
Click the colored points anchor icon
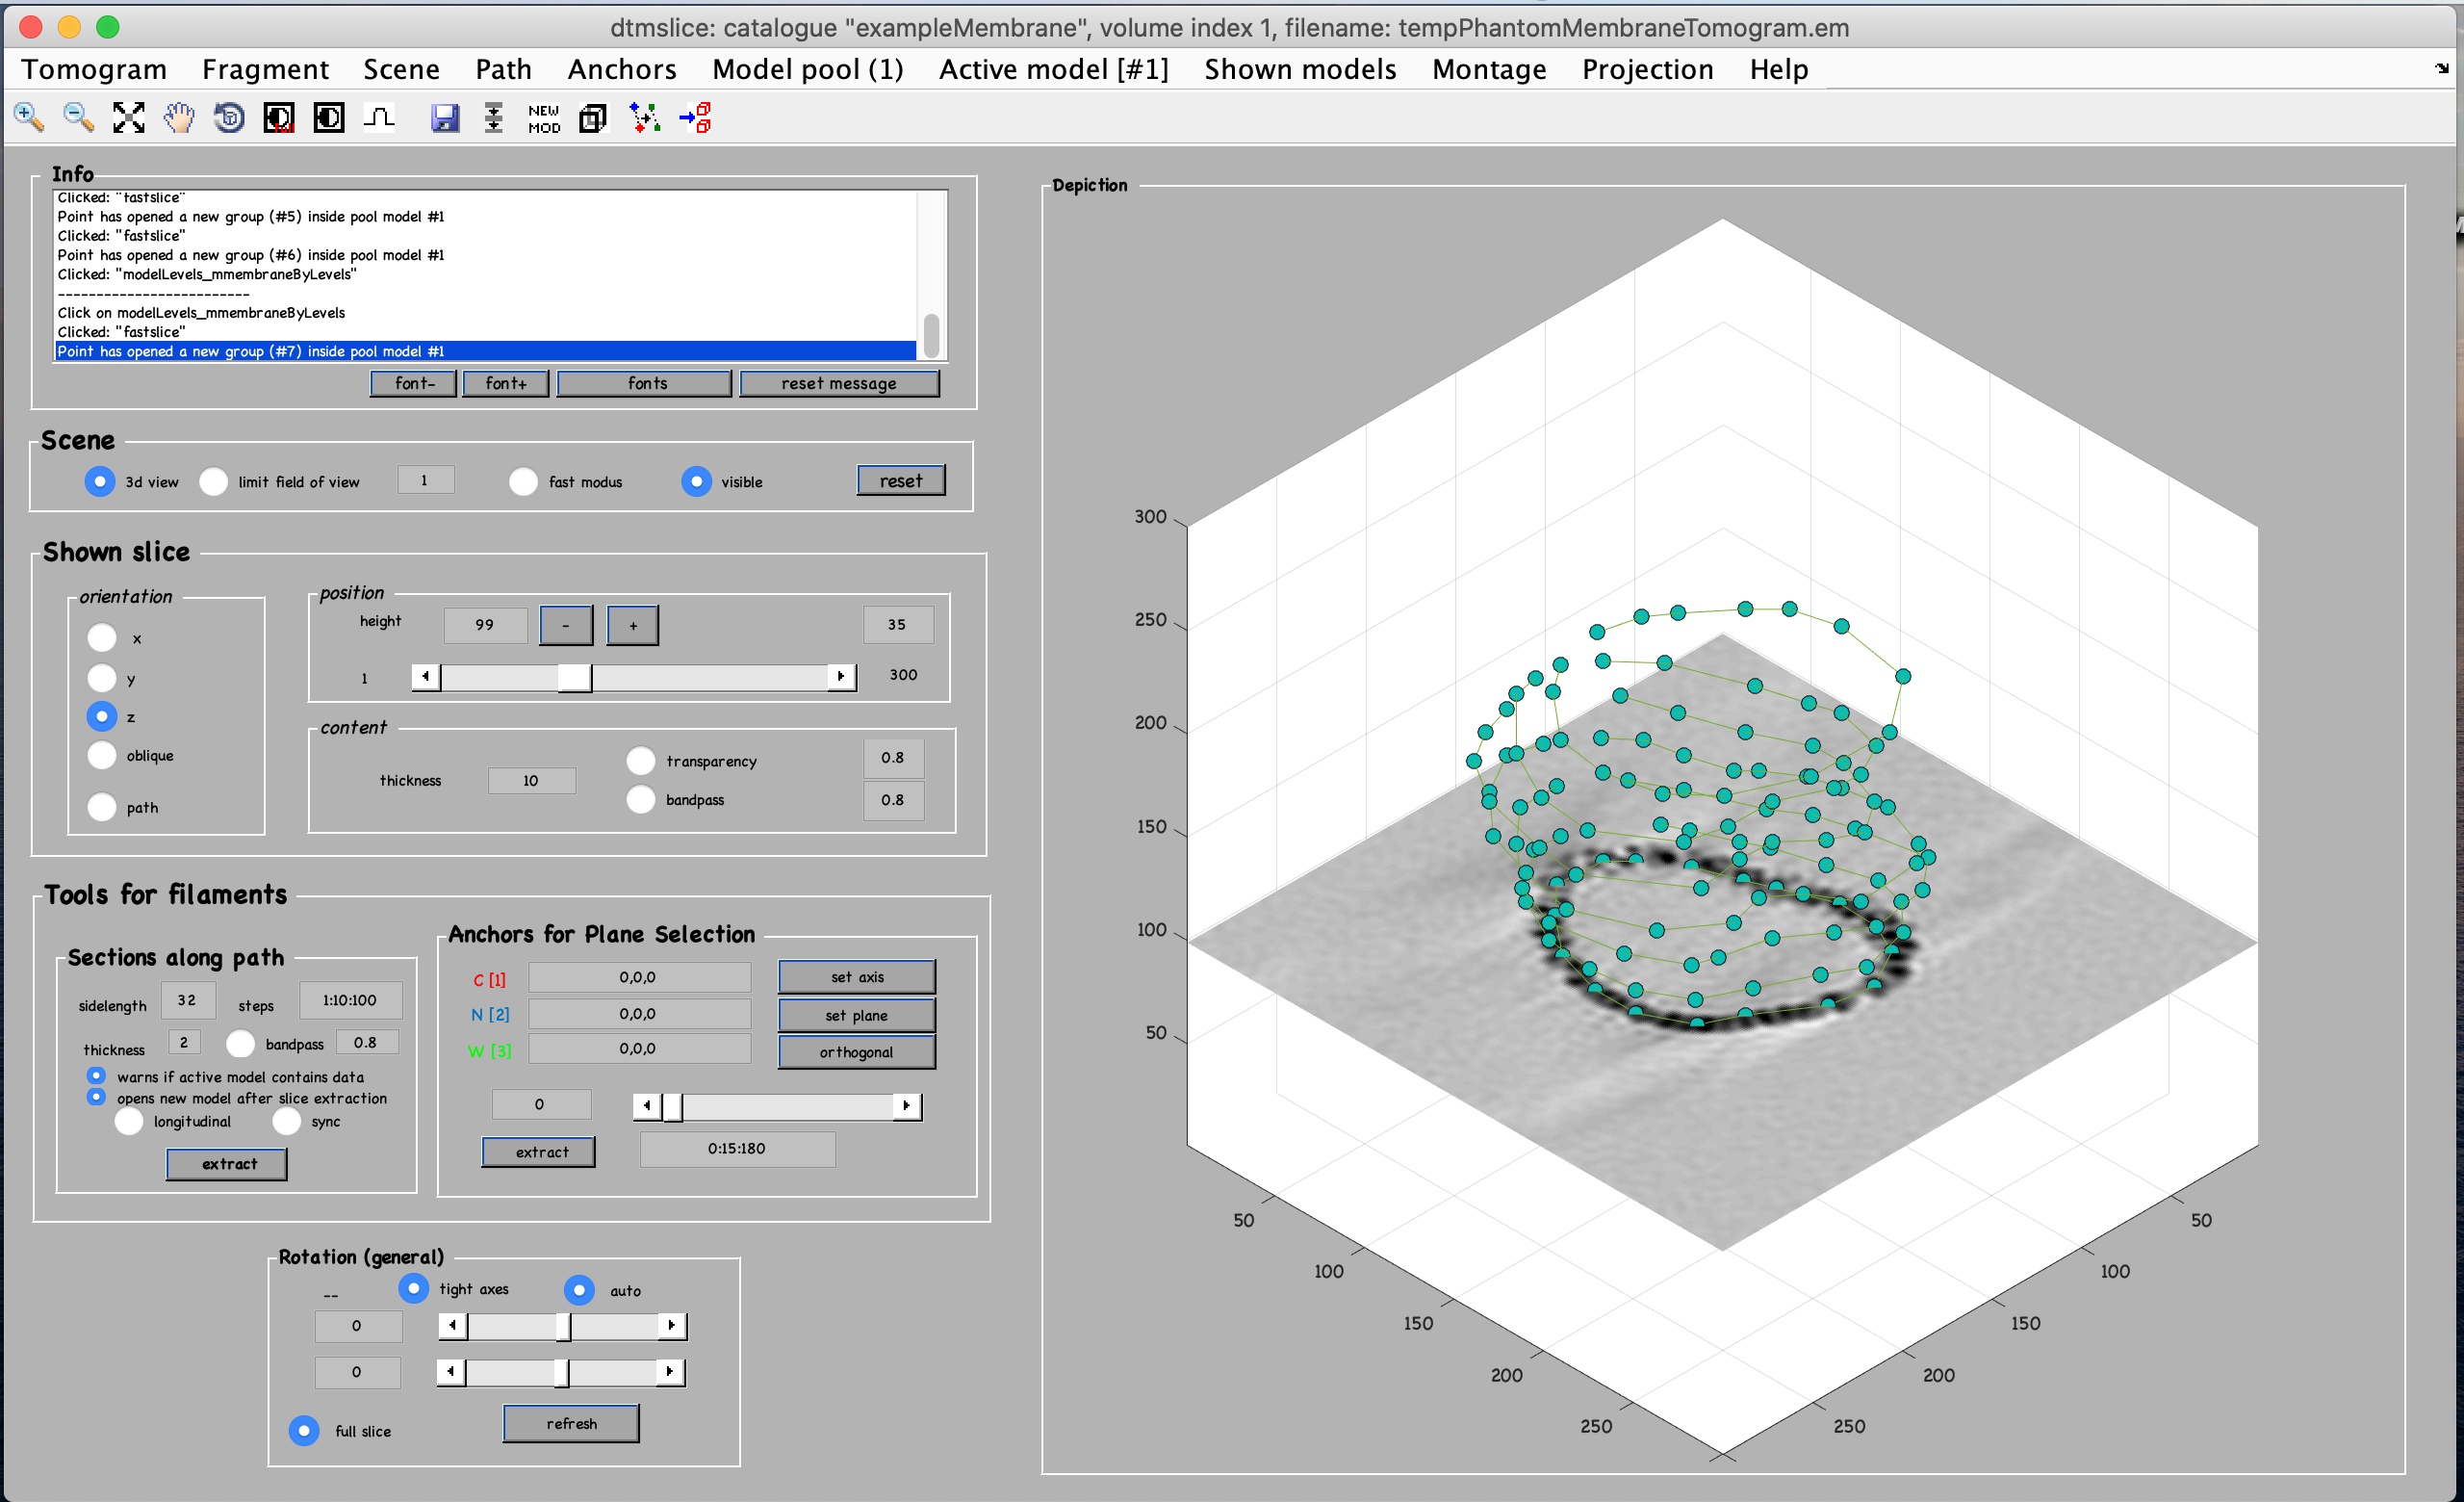pos(645,118)
